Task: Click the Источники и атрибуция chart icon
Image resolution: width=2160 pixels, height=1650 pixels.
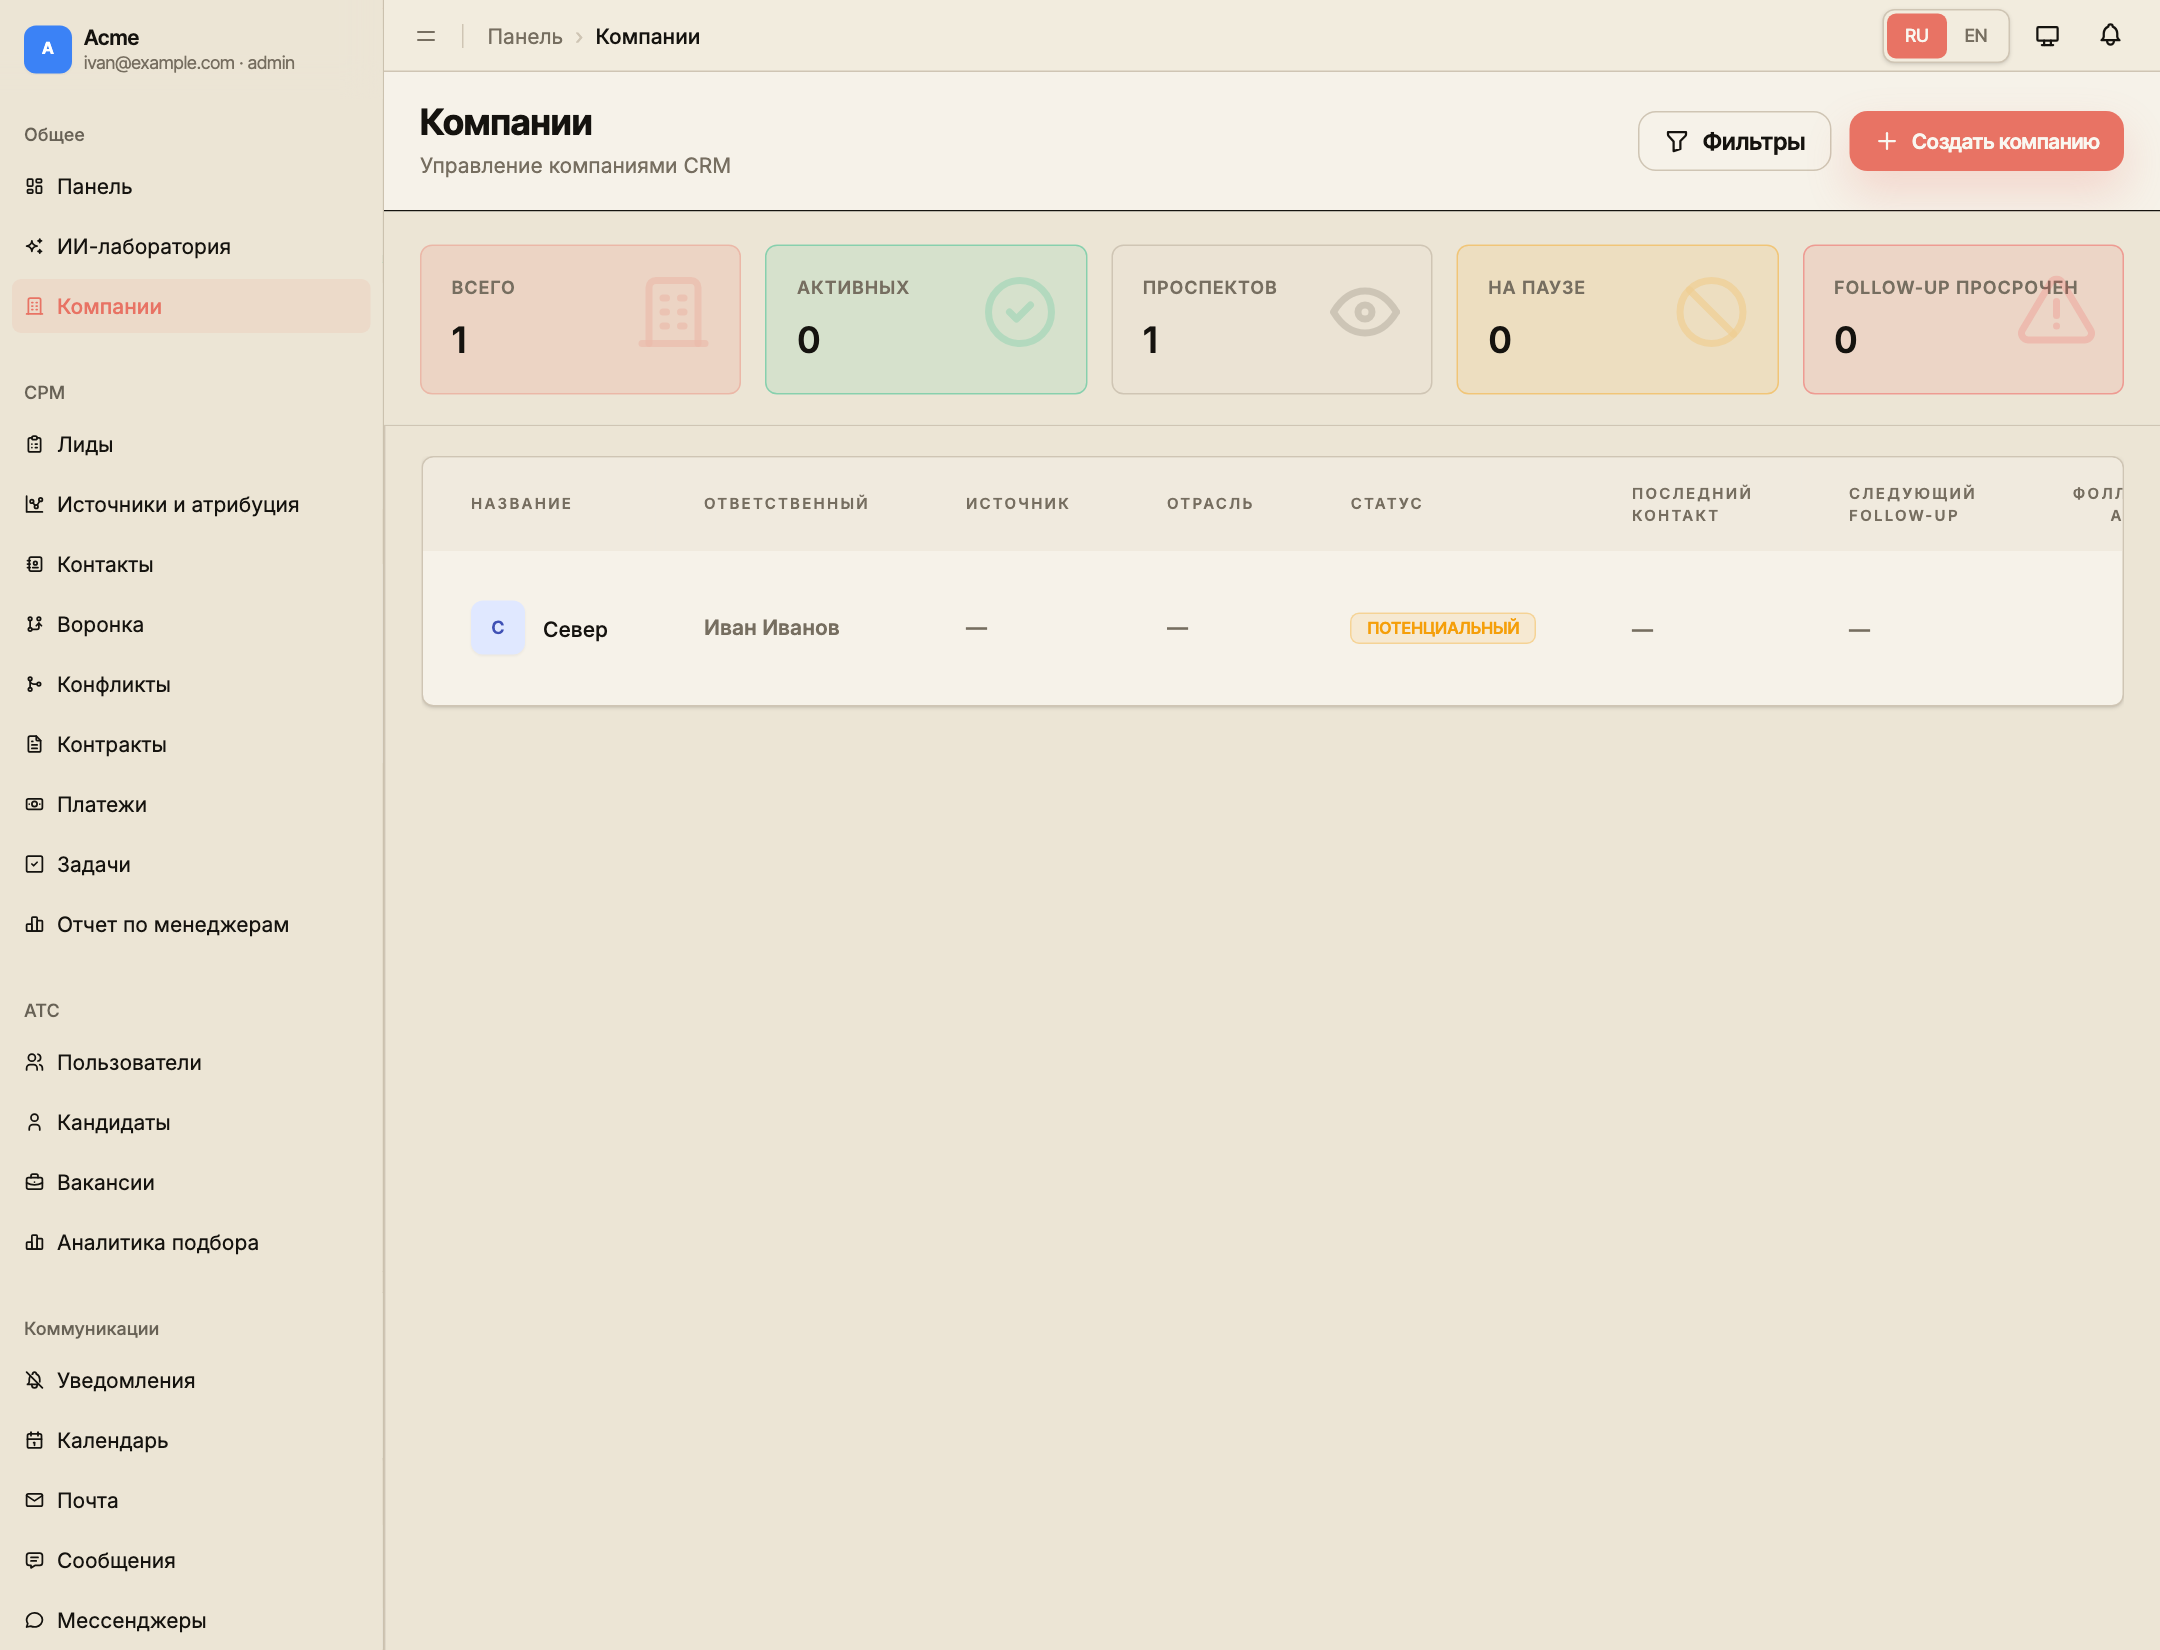Action: click(x=34, y=504)
